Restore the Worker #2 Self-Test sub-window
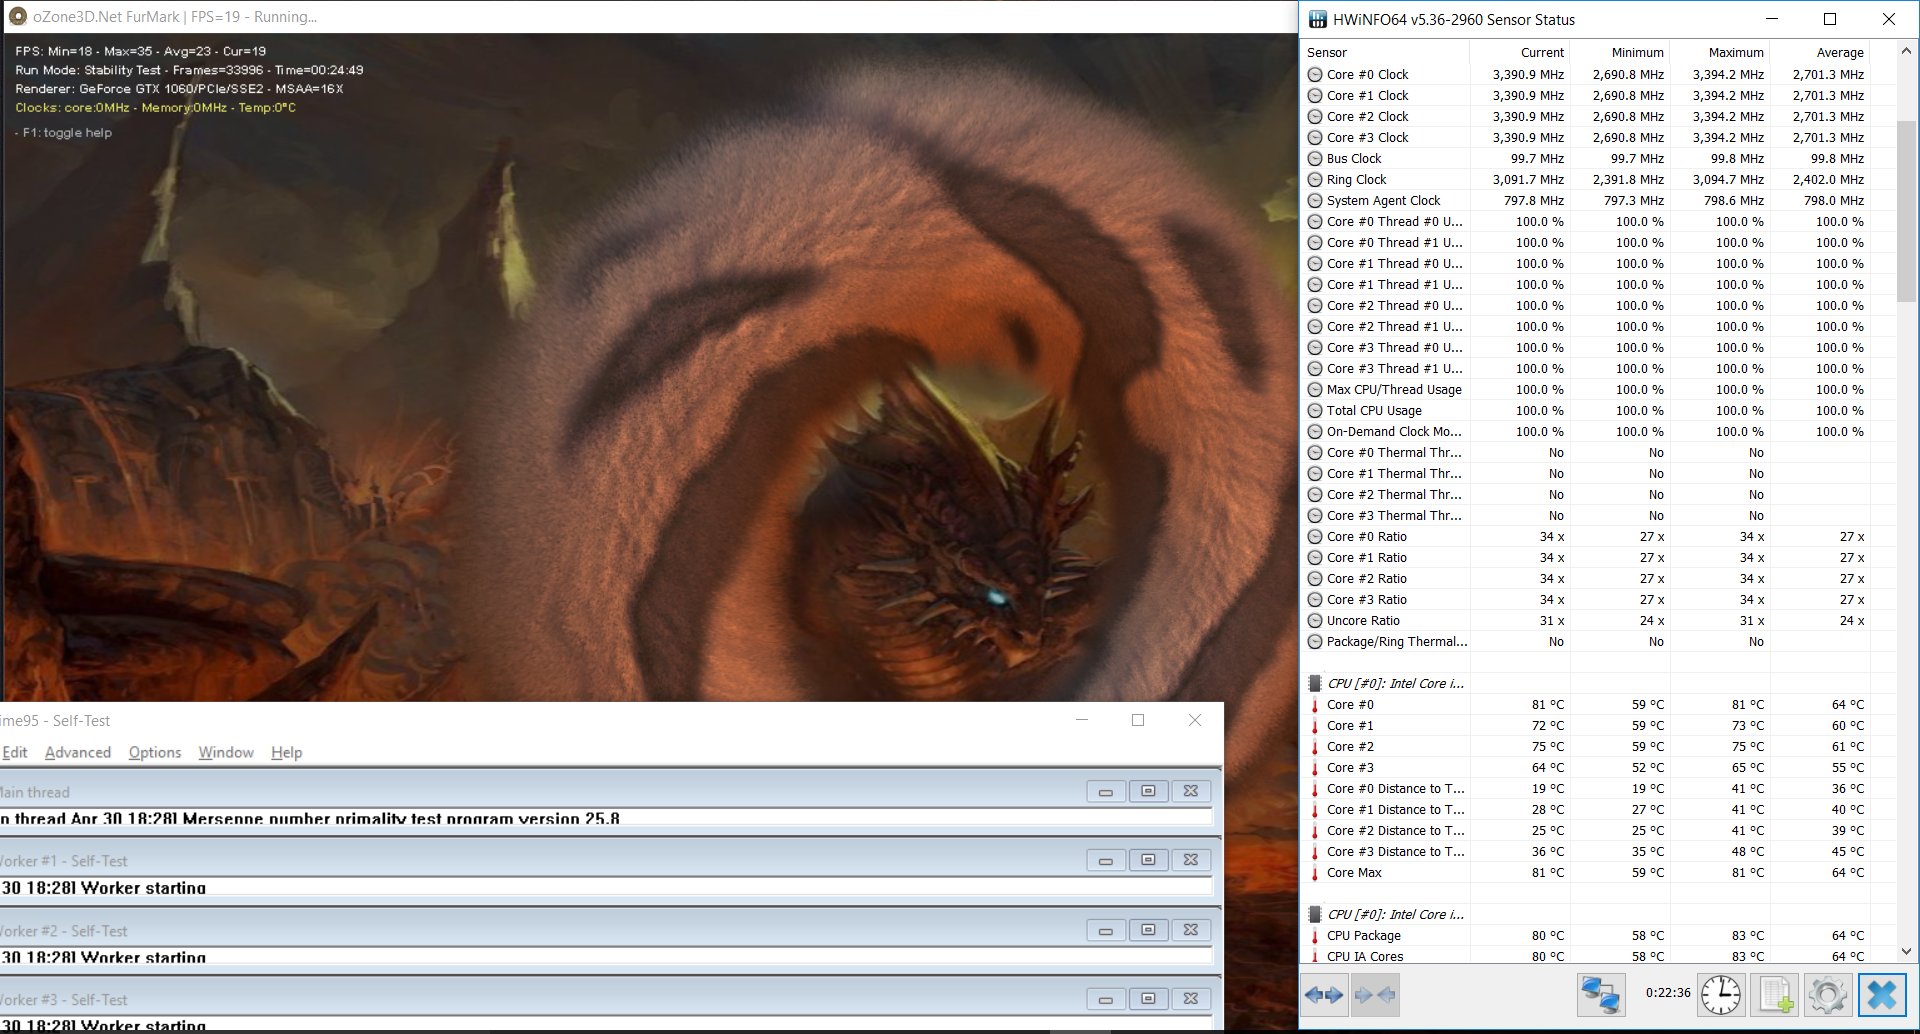The height and width of the screenshot is (1034, 1920). (x=1148, y=930)
